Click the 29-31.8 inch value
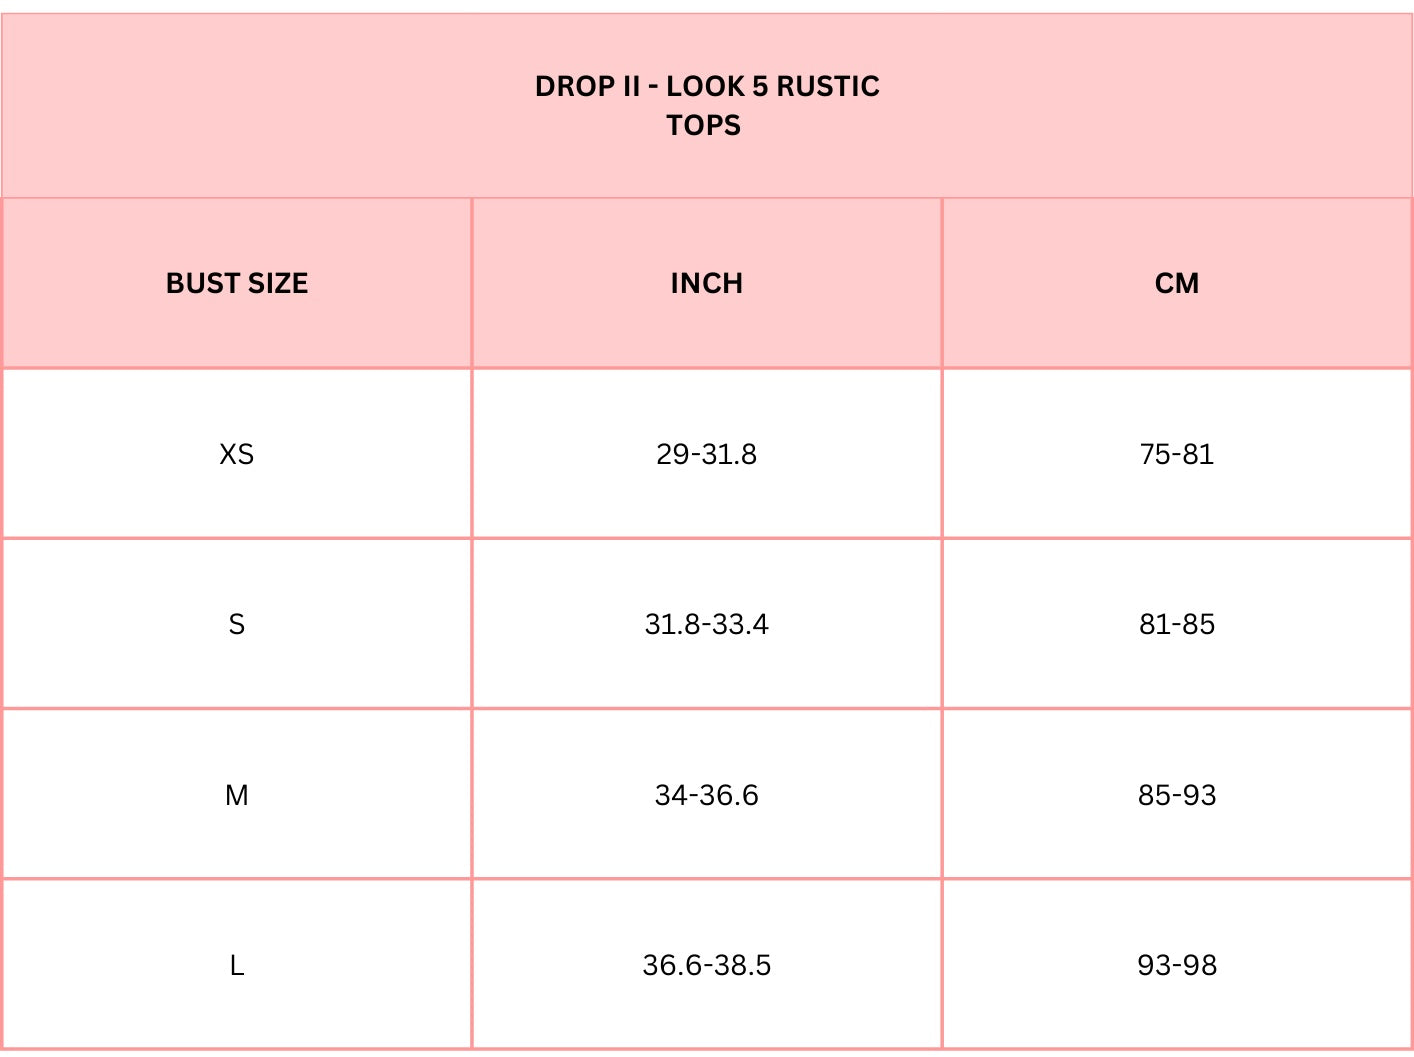Image resolution: width=1414 pixels, height=1057 pixels. 707,455
